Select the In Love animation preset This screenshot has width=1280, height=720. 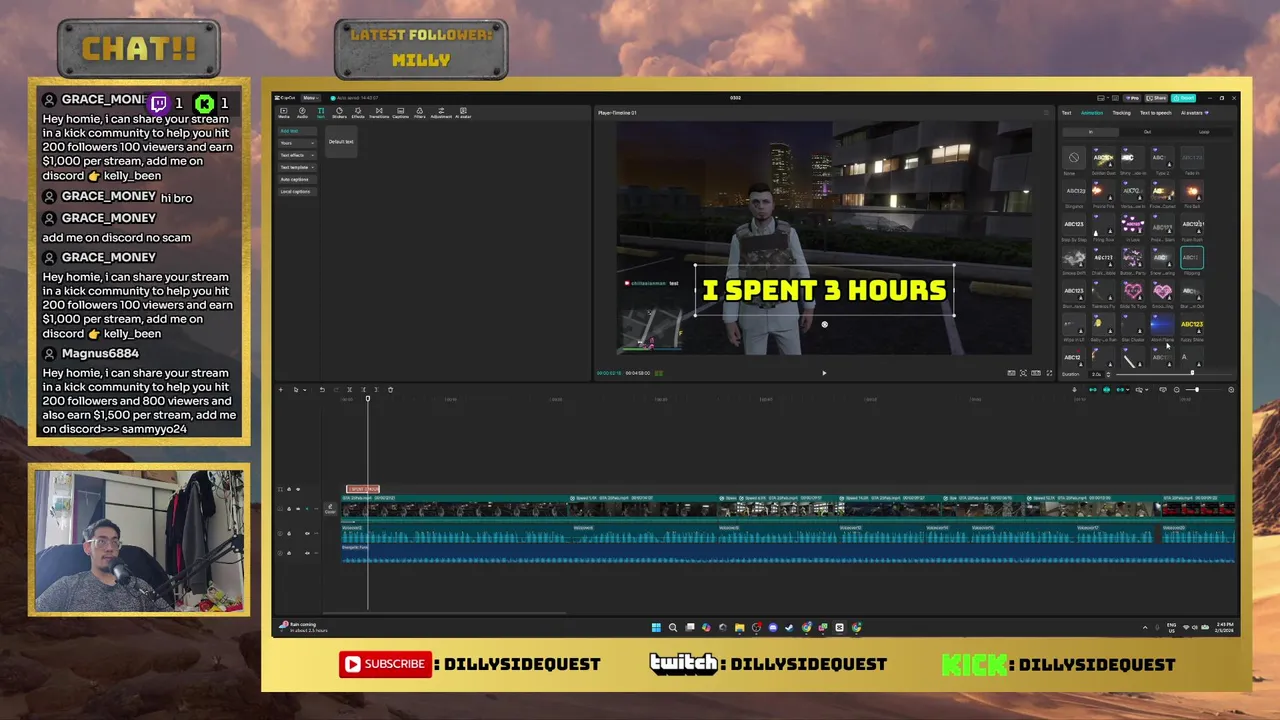[1133, 224]
